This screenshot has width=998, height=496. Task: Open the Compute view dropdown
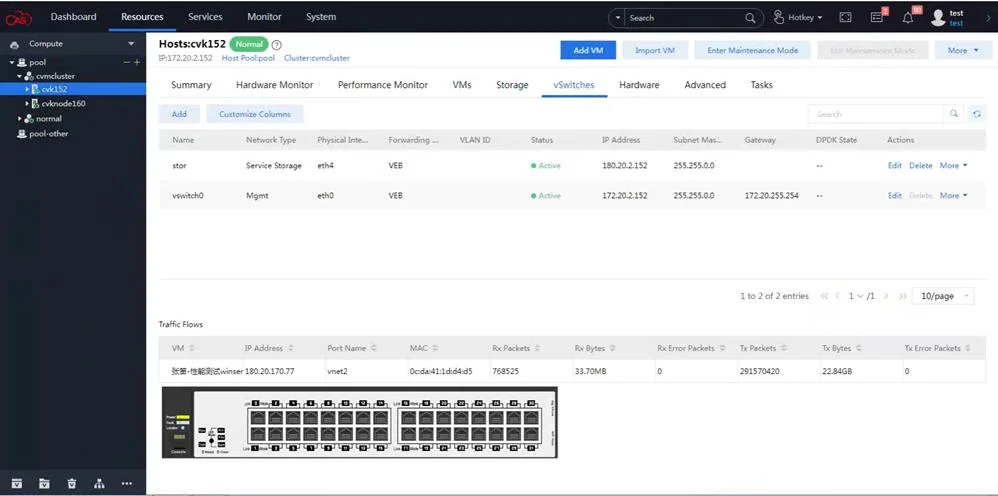click(x=131, y=44)
